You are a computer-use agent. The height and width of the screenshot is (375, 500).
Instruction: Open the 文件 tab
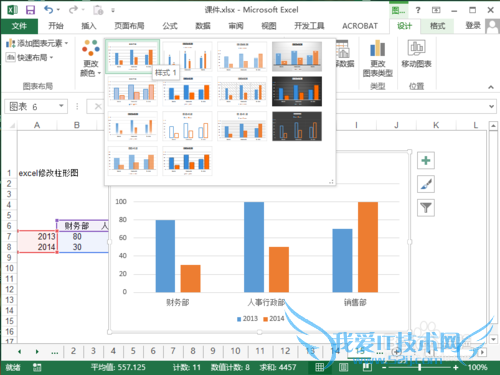tap(19, 26)
